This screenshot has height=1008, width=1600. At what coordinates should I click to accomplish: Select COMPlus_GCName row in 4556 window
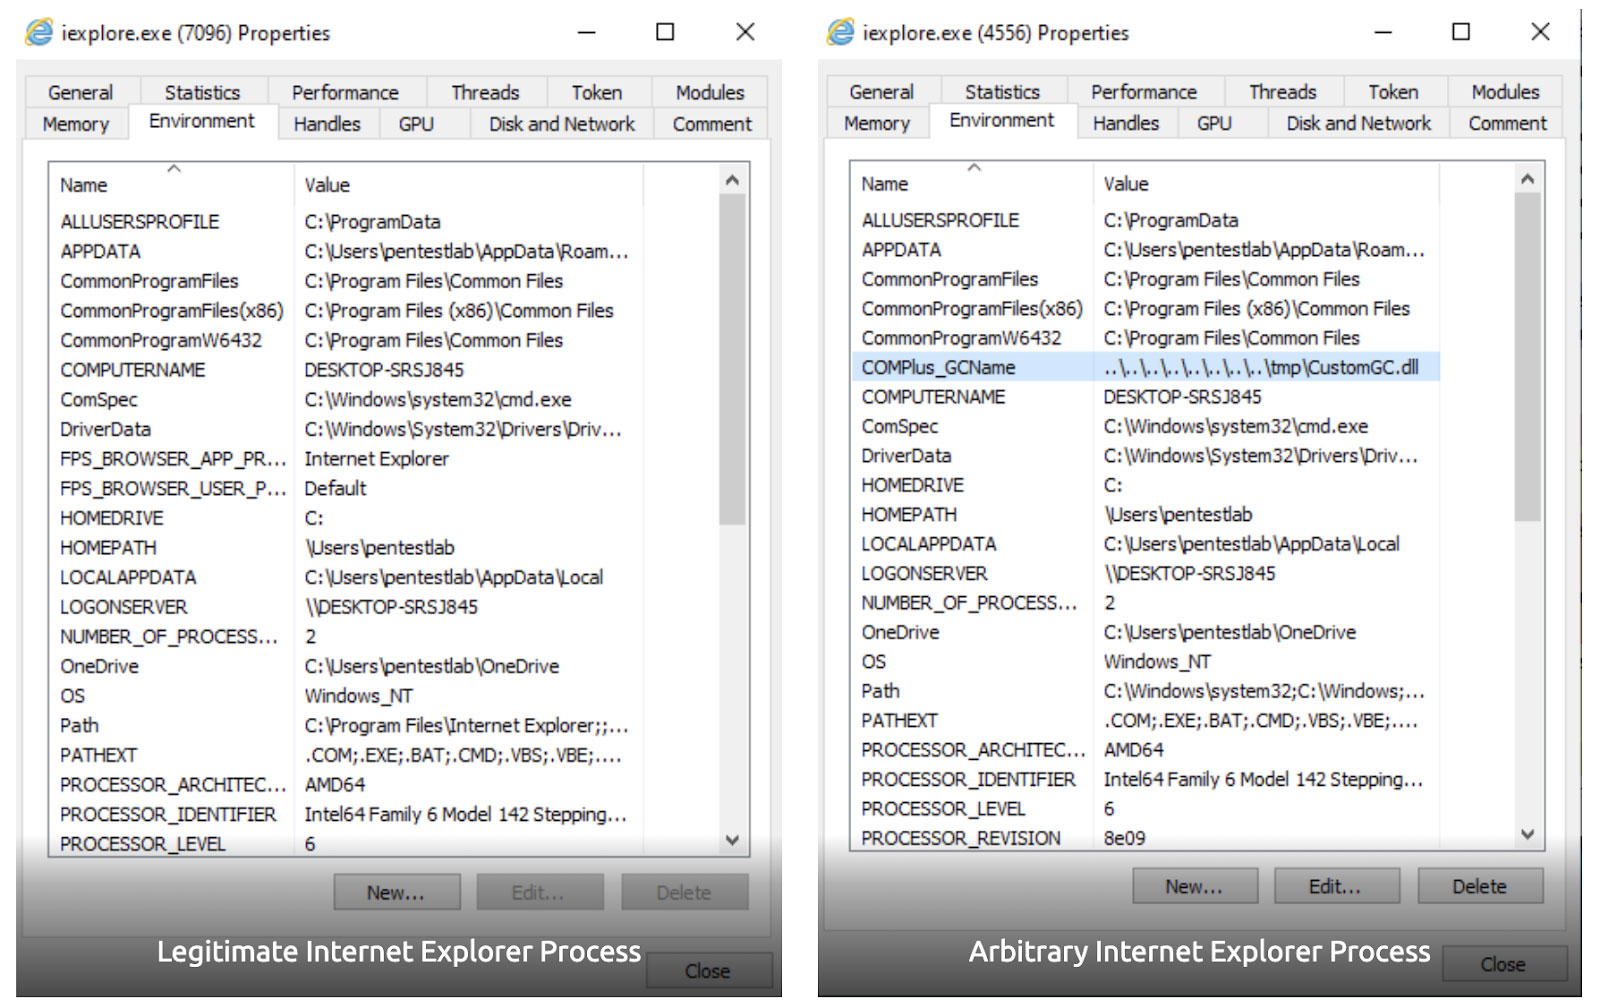pyautogui.click(x=1146, y=367)
